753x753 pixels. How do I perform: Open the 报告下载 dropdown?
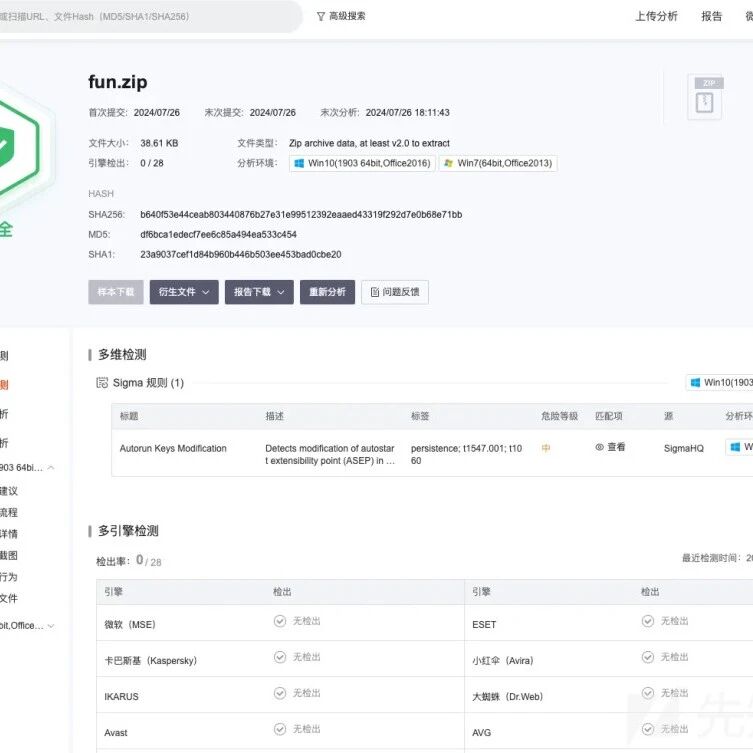pos(259,292)
